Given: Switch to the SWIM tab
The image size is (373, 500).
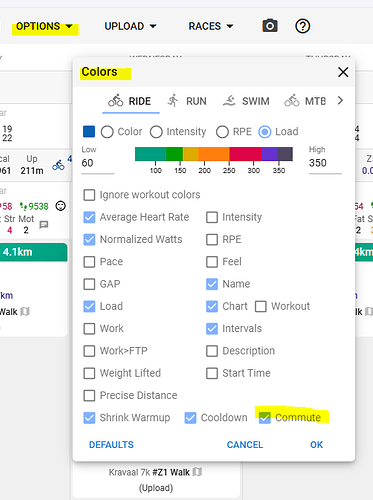Looking at the screenshot, I should coord(246,101).
